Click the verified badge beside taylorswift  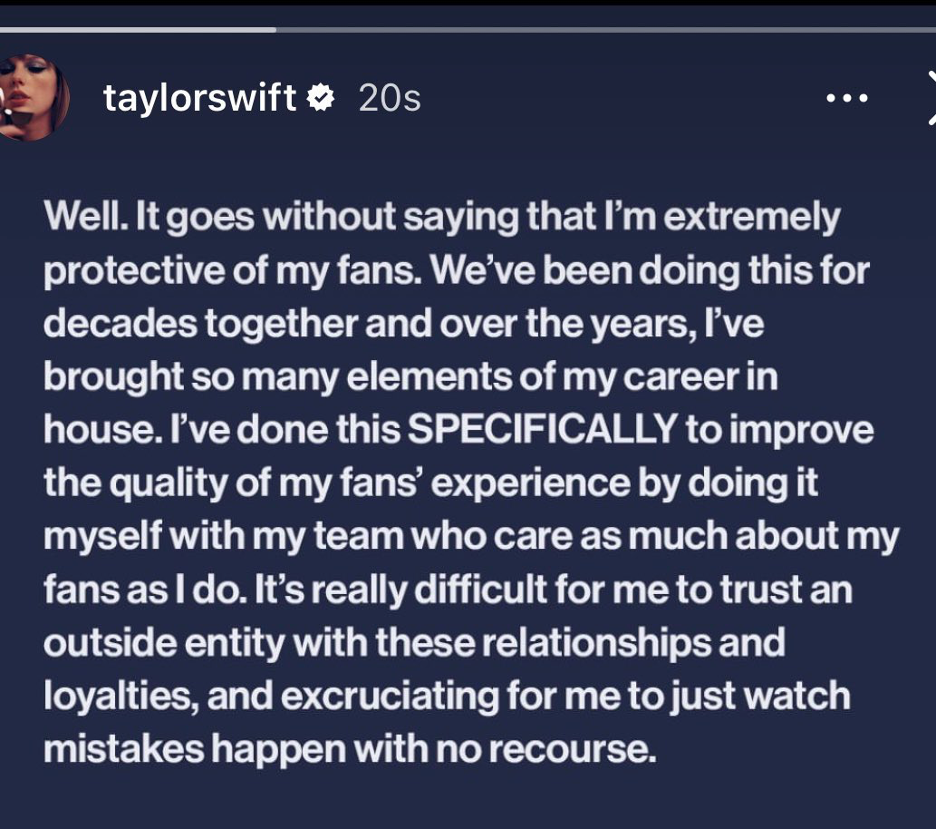(320, 98)
